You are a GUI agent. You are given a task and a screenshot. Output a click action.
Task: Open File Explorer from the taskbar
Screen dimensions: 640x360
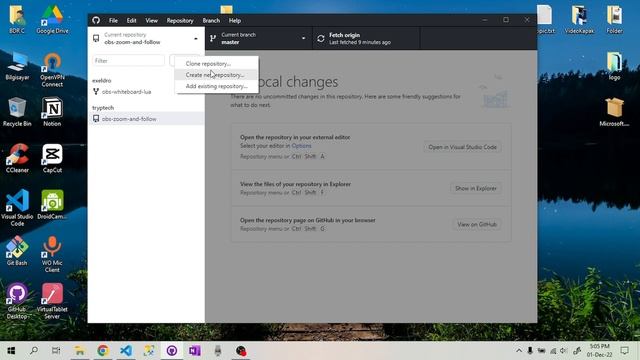coord(79,351)
